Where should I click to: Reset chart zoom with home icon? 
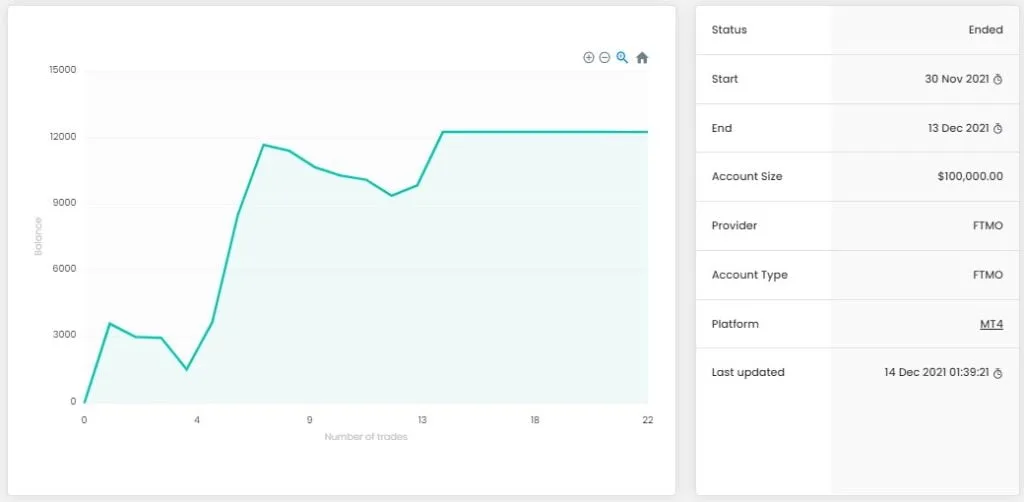pos(642,58)
